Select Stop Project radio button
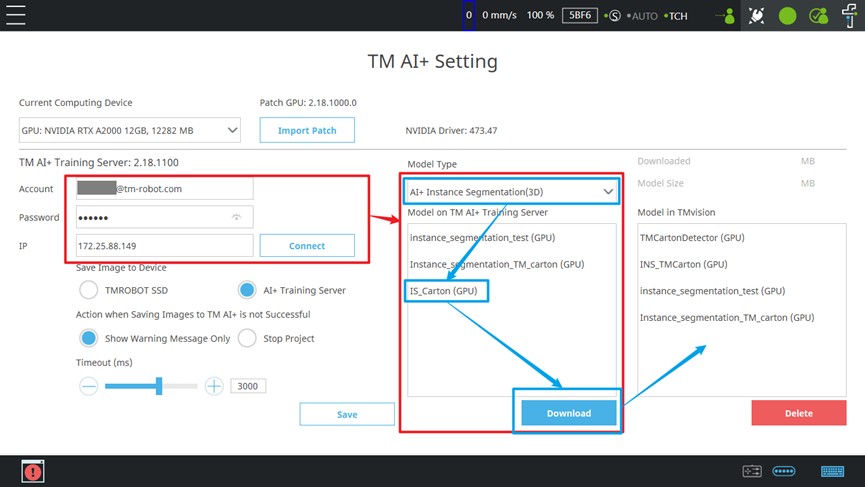The image size is (865, 487). [247, 338]
